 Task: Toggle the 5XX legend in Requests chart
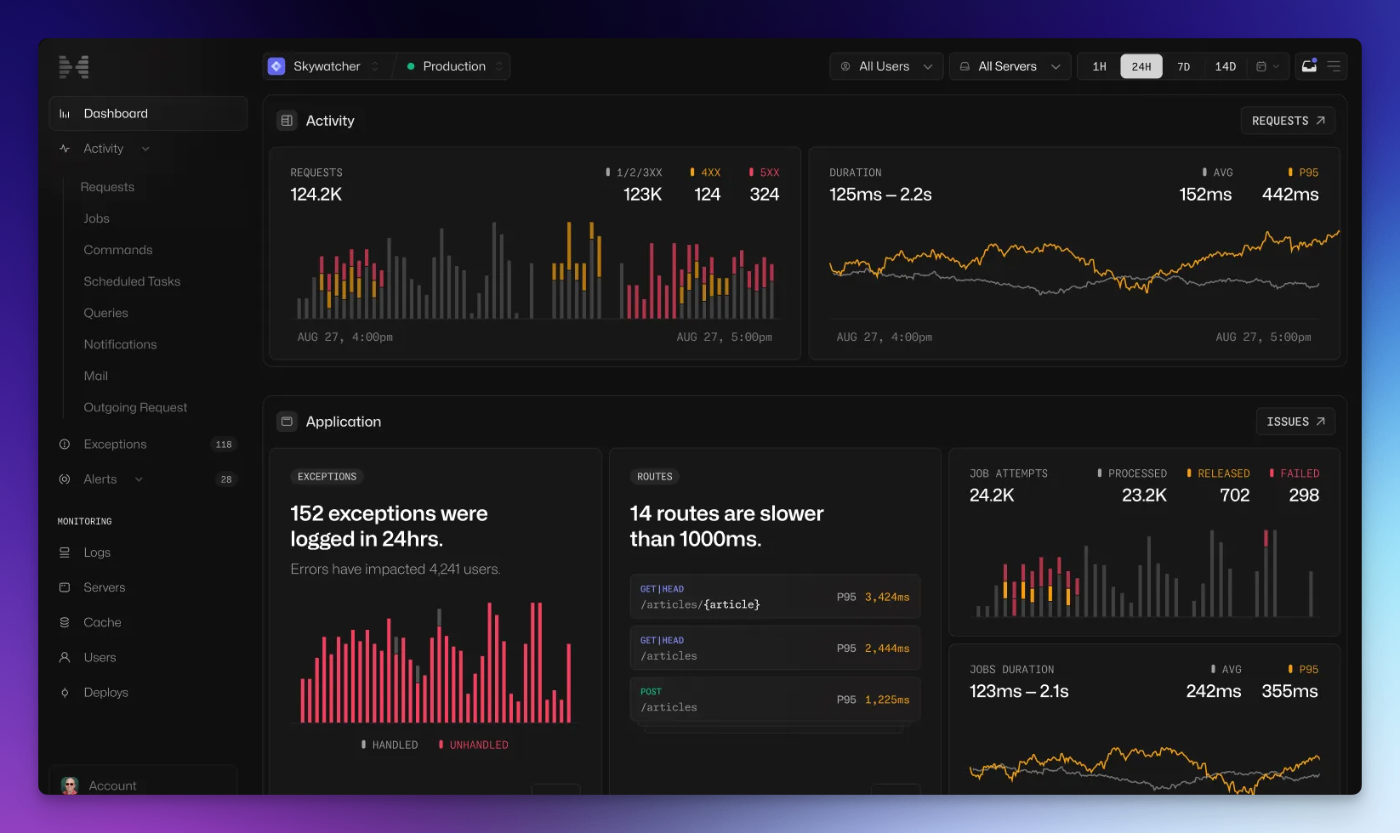(x=764, y=173)
